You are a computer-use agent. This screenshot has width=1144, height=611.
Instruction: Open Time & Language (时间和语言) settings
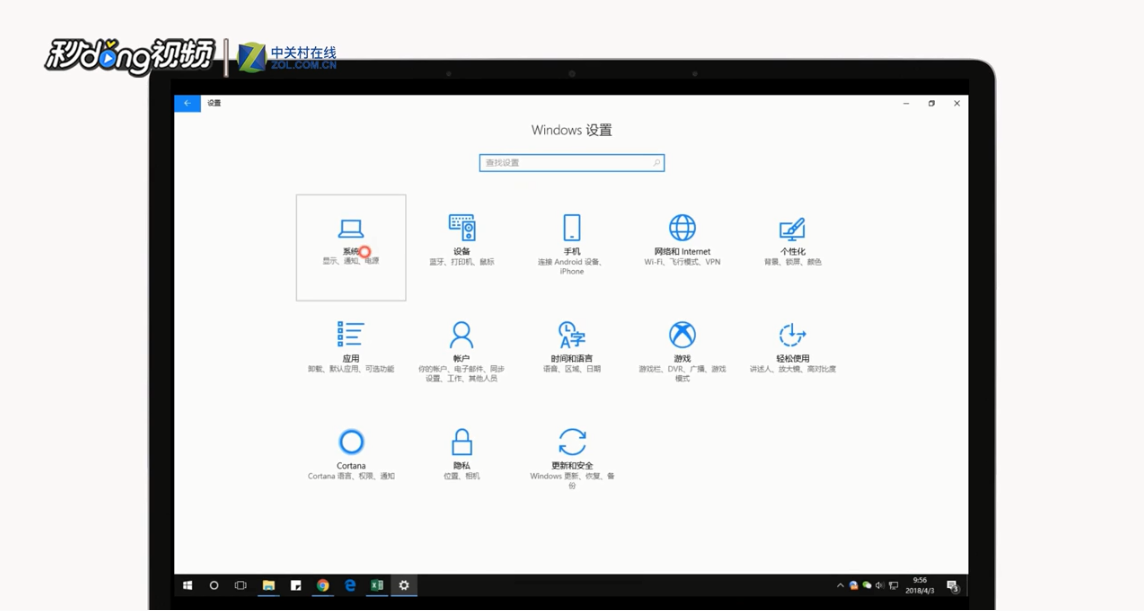571,345
